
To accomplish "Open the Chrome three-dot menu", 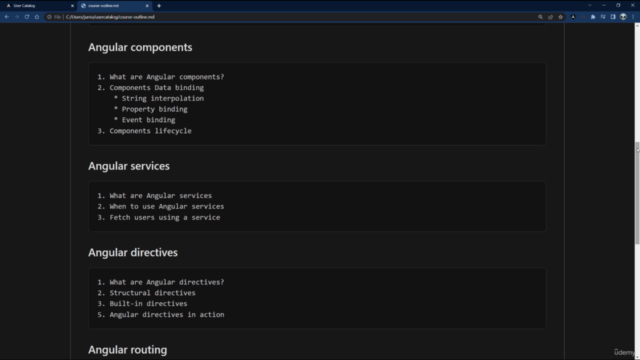I will [x=633, y=17].
